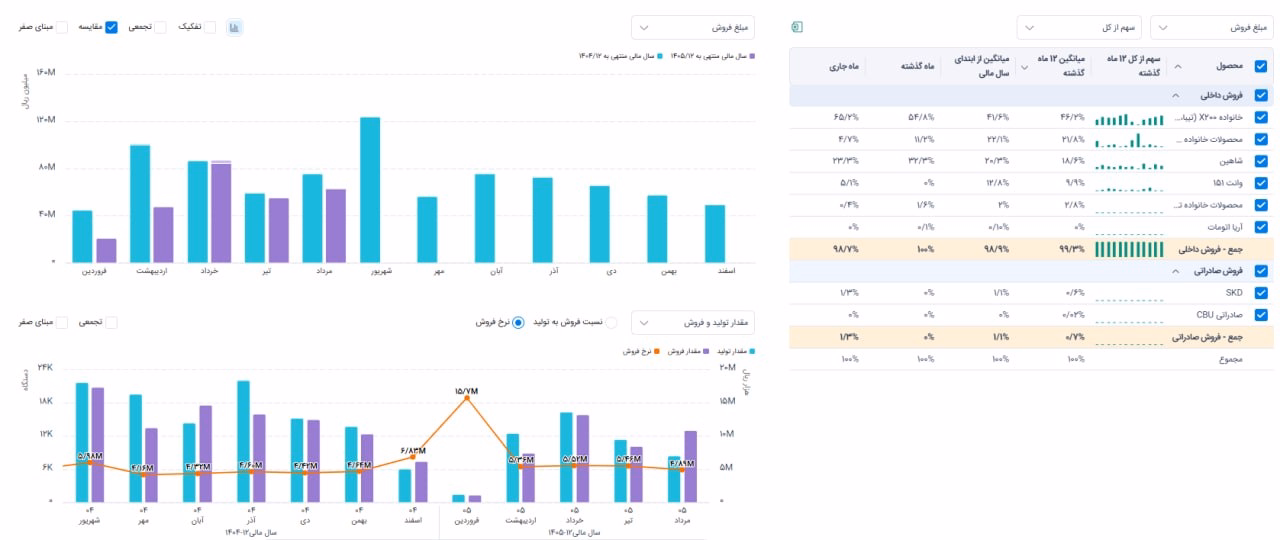Viewport: 1280px width, 540px height.
Task: Untick the مقایسه checkbox
Action: tap(111, 27)
